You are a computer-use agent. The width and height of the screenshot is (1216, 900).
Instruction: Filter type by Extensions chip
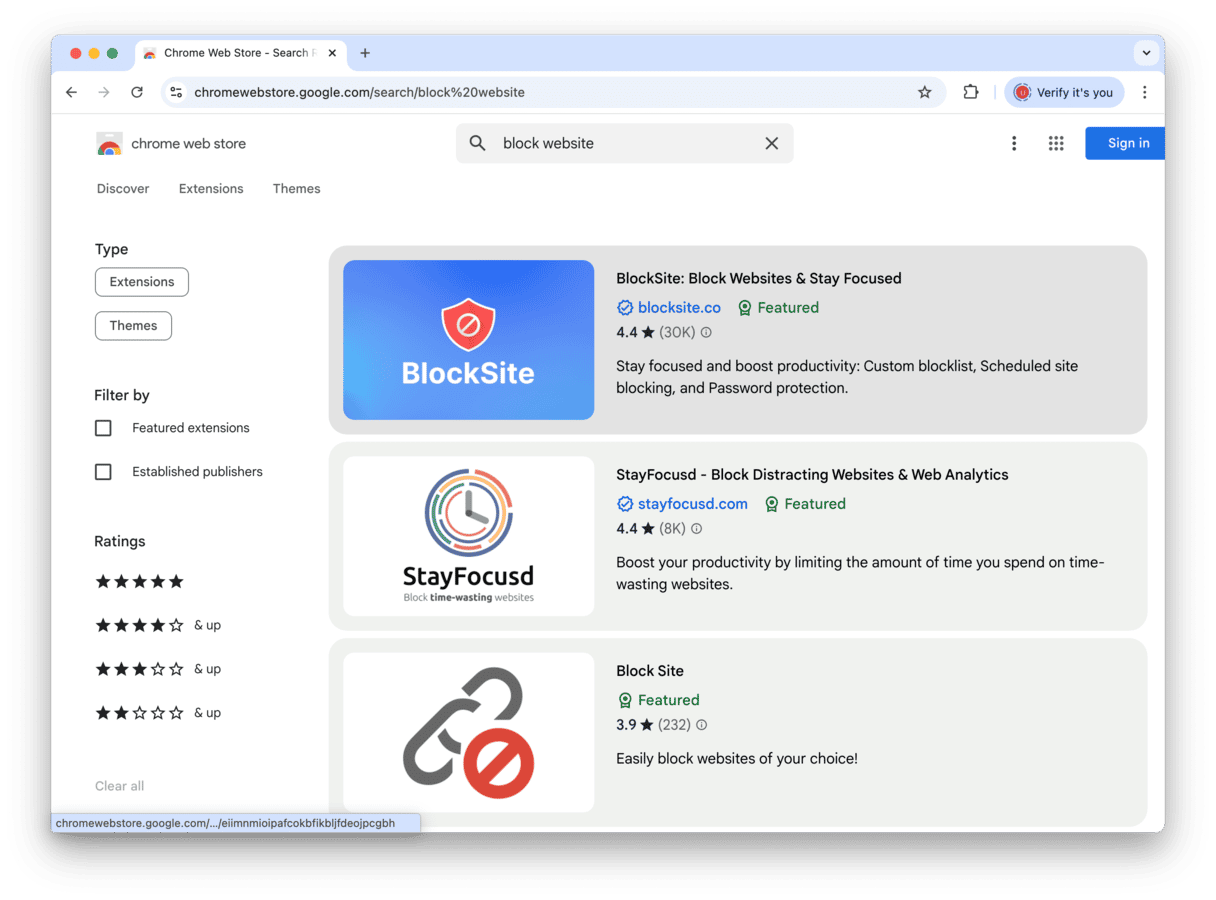pos(142,282)
